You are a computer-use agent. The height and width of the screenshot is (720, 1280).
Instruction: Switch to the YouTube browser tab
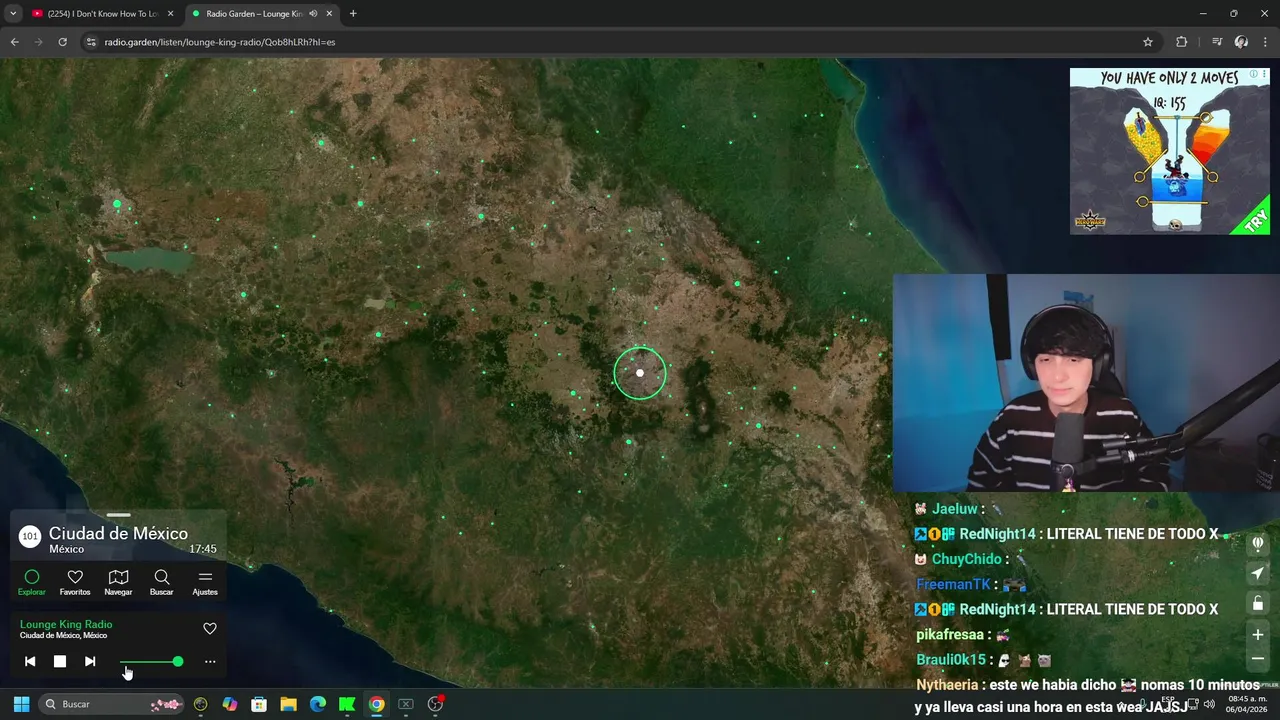(x=100, y=14)
